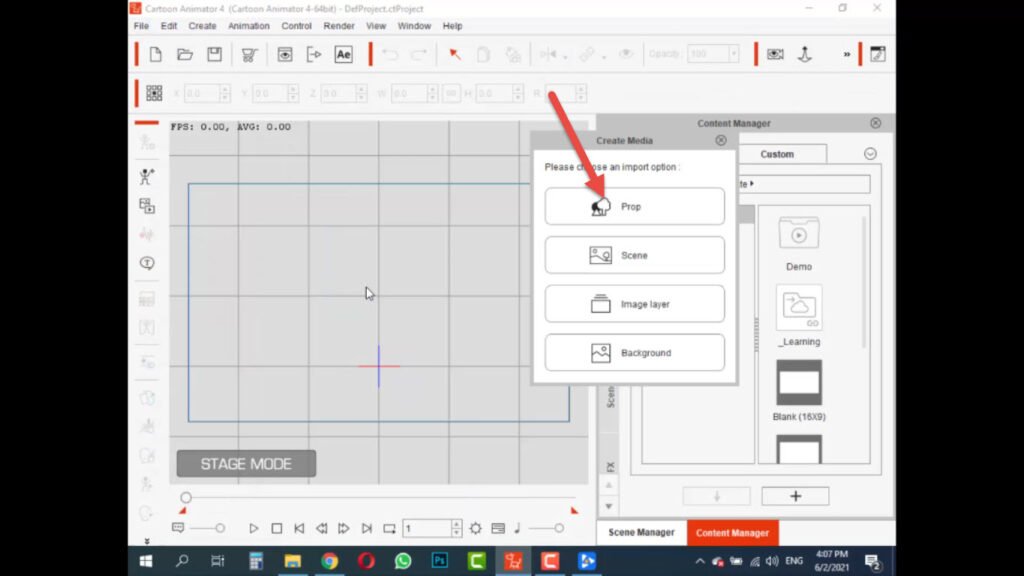1024x576 pixels.
Task: Step to next frame
Action: tap(344, 528)
